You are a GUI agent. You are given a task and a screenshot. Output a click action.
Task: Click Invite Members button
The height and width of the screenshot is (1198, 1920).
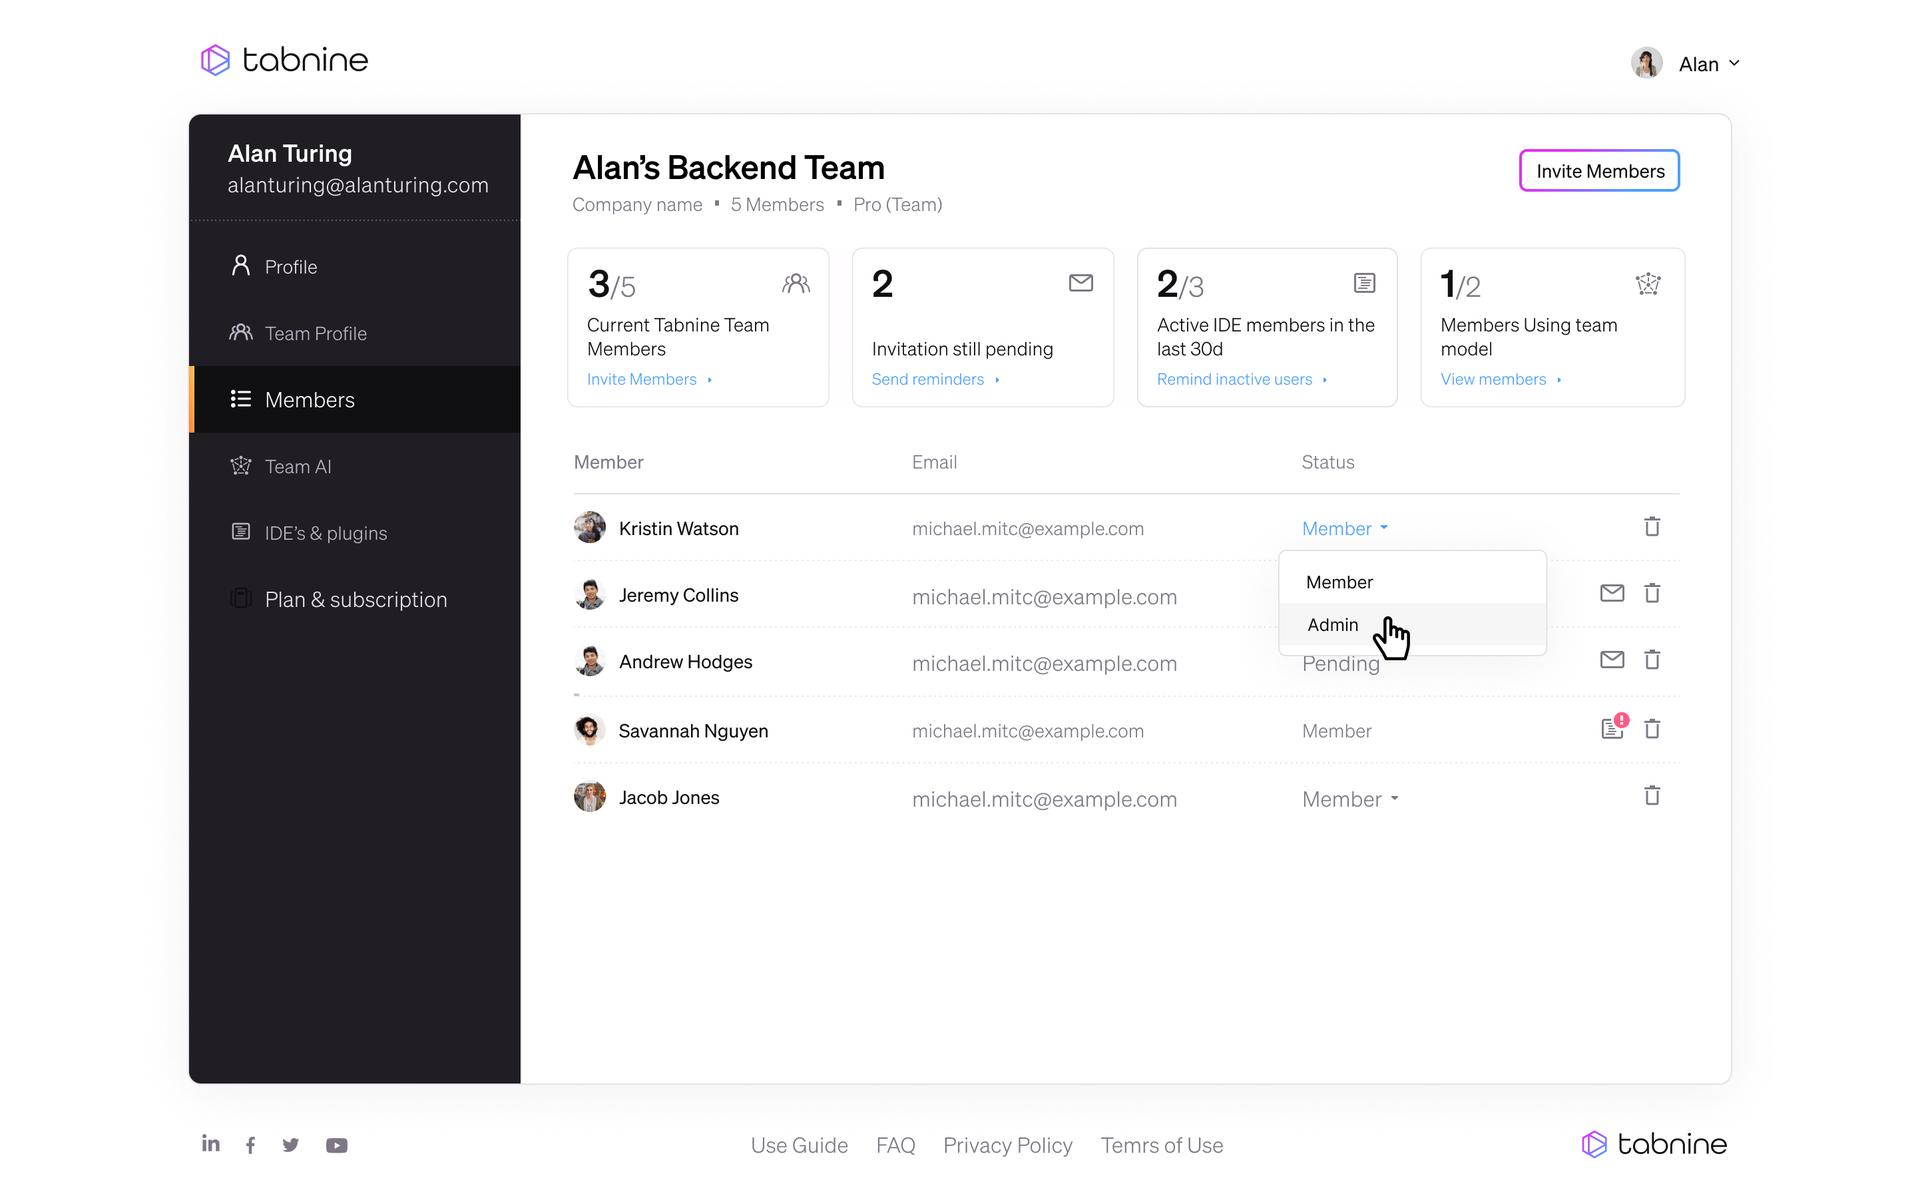[1599, 171]
